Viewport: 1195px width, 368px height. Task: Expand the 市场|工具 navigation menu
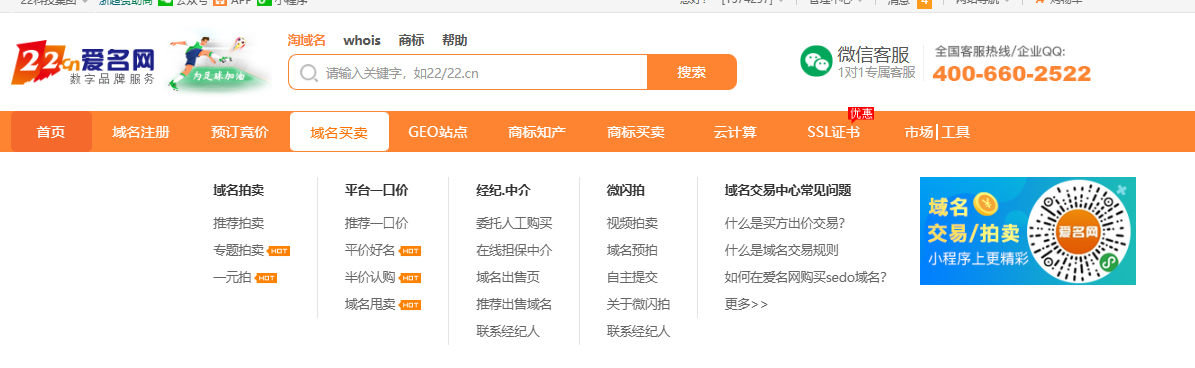click(x=937, y=132)
